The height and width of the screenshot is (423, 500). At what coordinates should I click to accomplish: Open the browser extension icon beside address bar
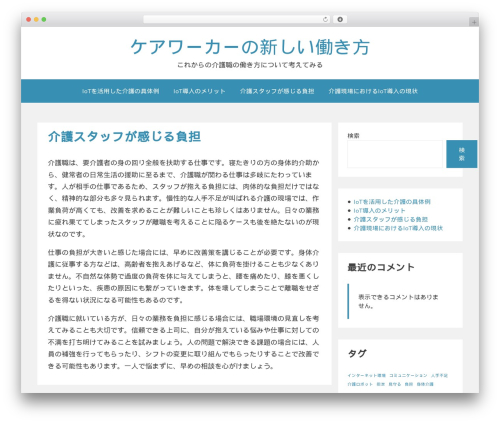pos(340,20)
